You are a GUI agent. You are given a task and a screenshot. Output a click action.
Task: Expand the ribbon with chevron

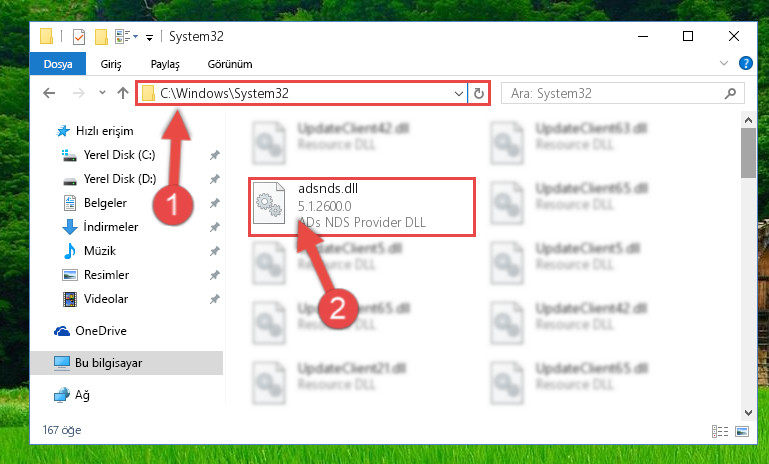pyautogui.click(x=723, y=63)
